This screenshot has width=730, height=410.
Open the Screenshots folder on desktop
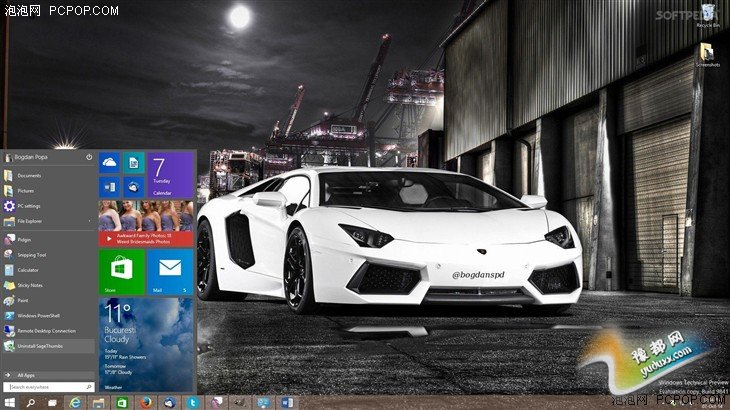point(708,52)
